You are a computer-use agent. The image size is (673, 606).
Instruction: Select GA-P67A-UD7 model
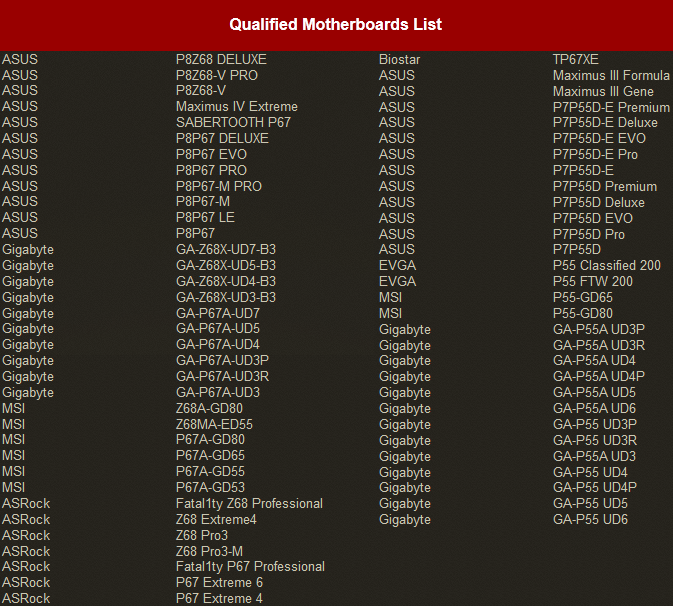point(218,313)
